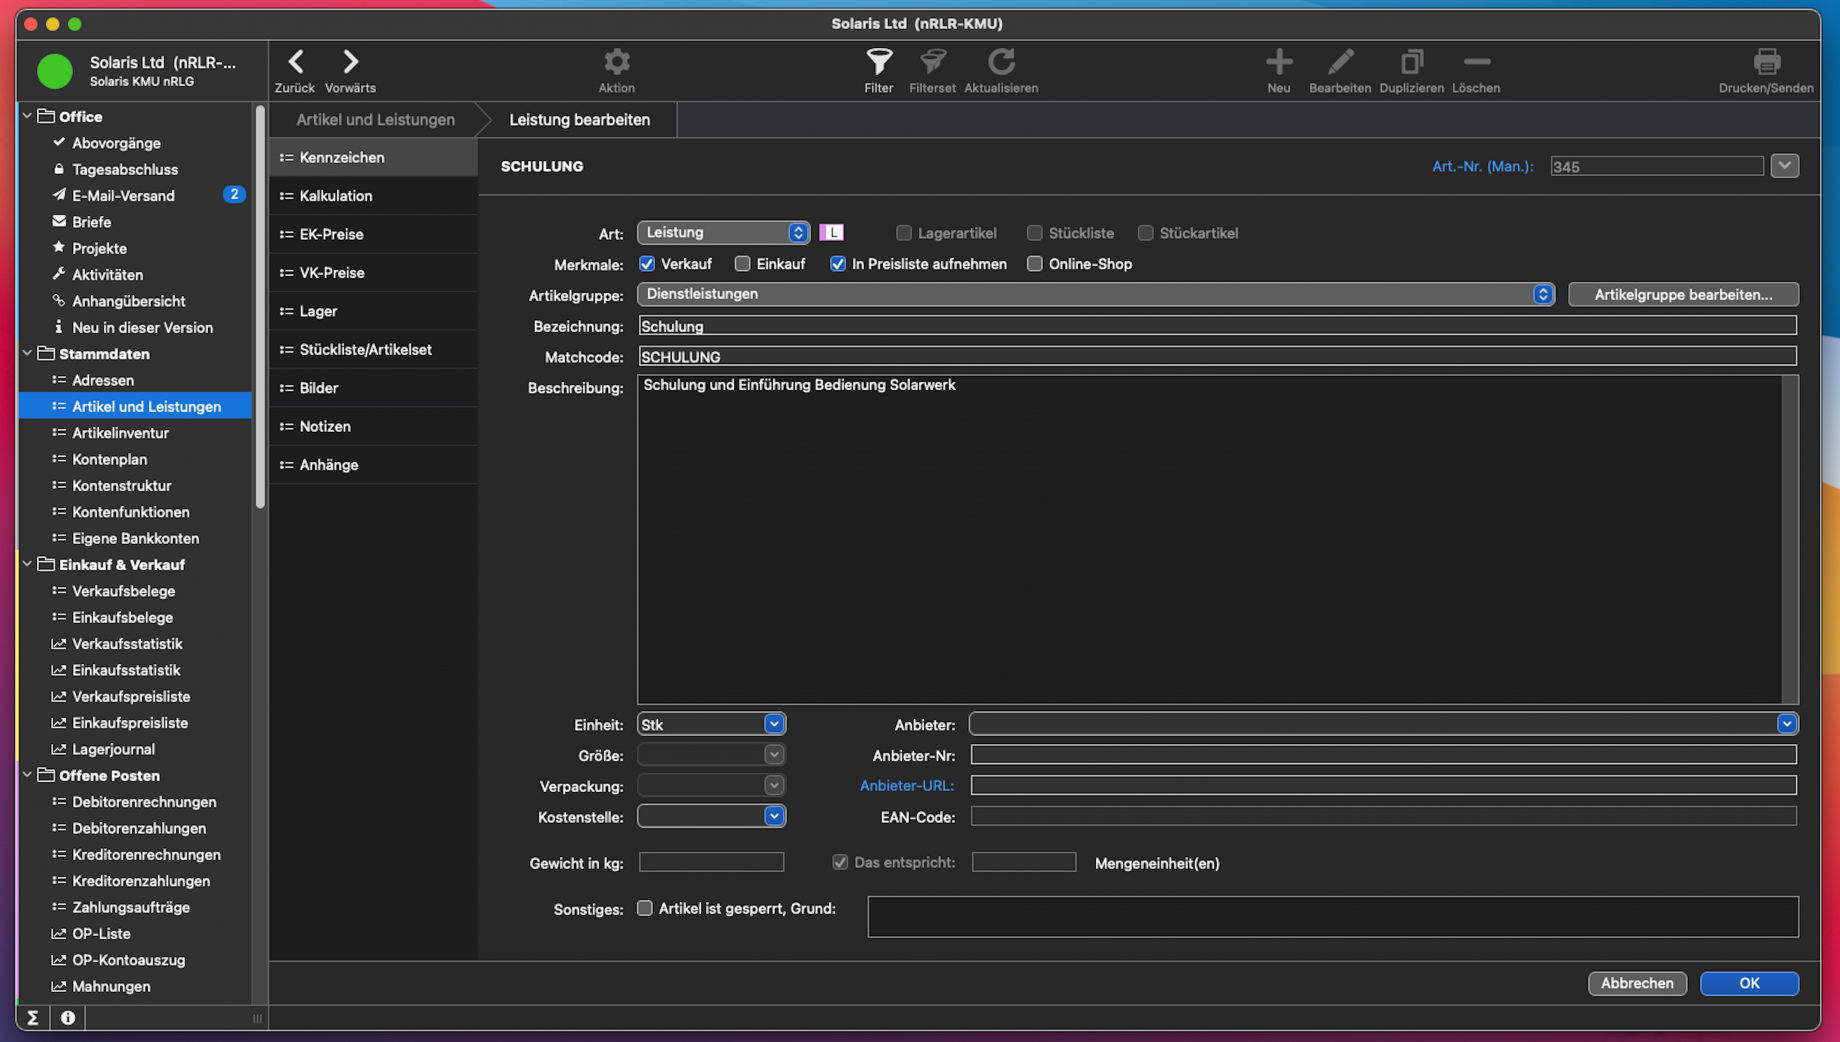Open the Aktion gear menu
The height and width of the screenshot is (1042, 1840).
pos(616,62)
